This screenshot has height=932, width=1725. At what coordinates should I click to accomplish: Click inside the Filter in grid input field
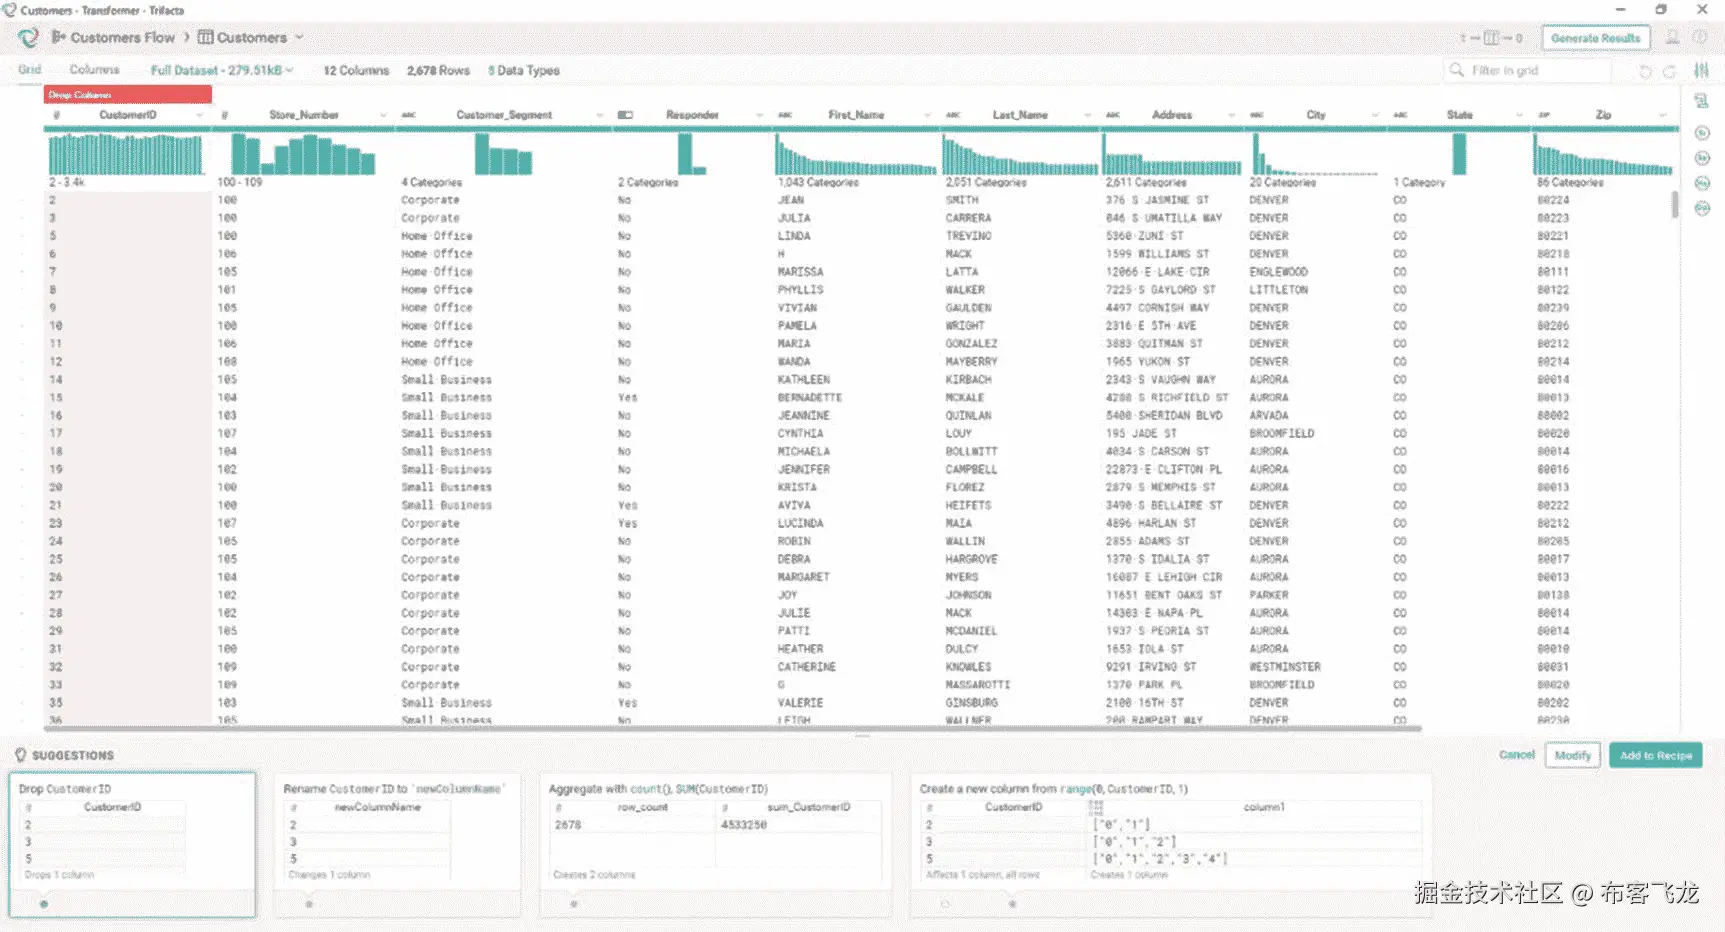pyautogui.click(x=1530, y=70)
